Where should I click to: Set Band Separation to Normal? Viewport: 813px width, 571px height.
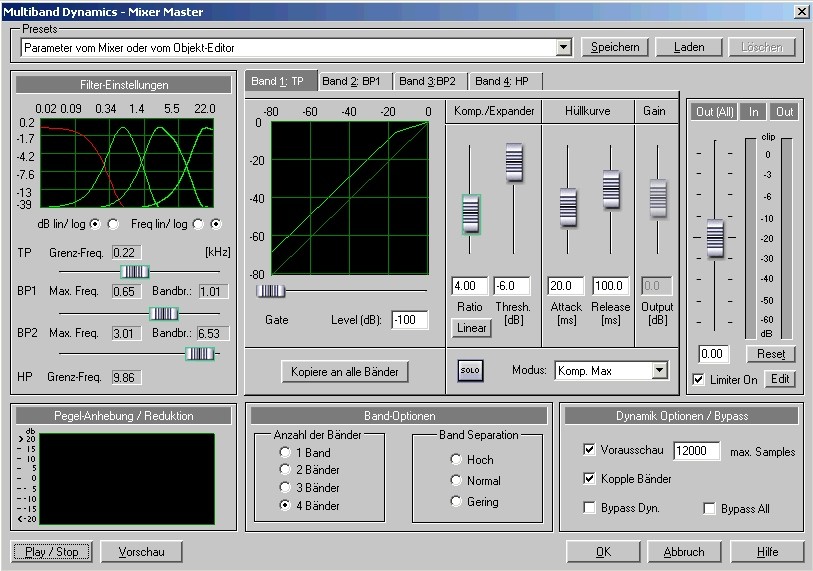click(x=456, y=480)
